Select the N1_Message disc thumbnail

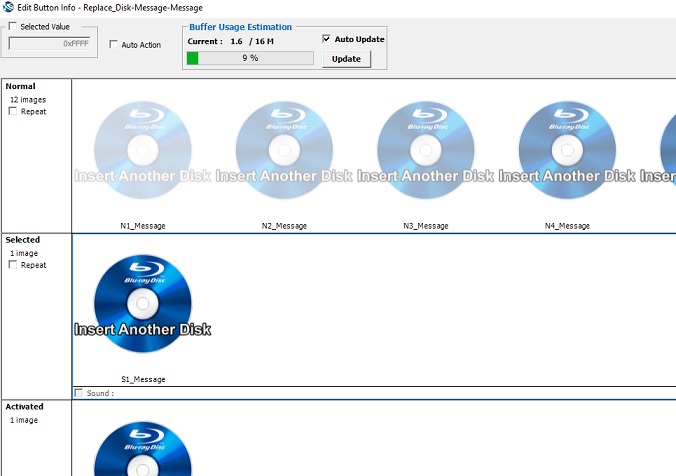[x=143, y=150]
